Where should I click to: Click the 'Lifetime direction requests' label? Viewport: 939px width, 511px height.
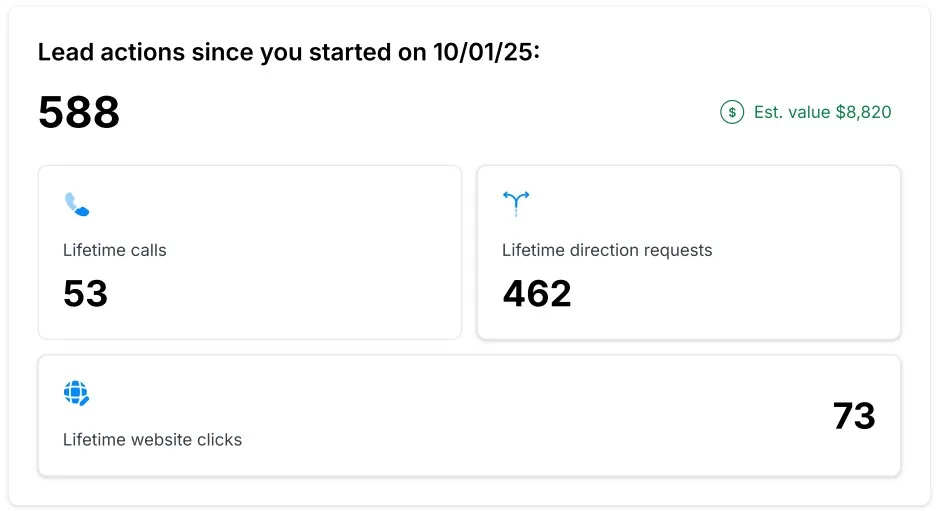click(x=607, y=250)
